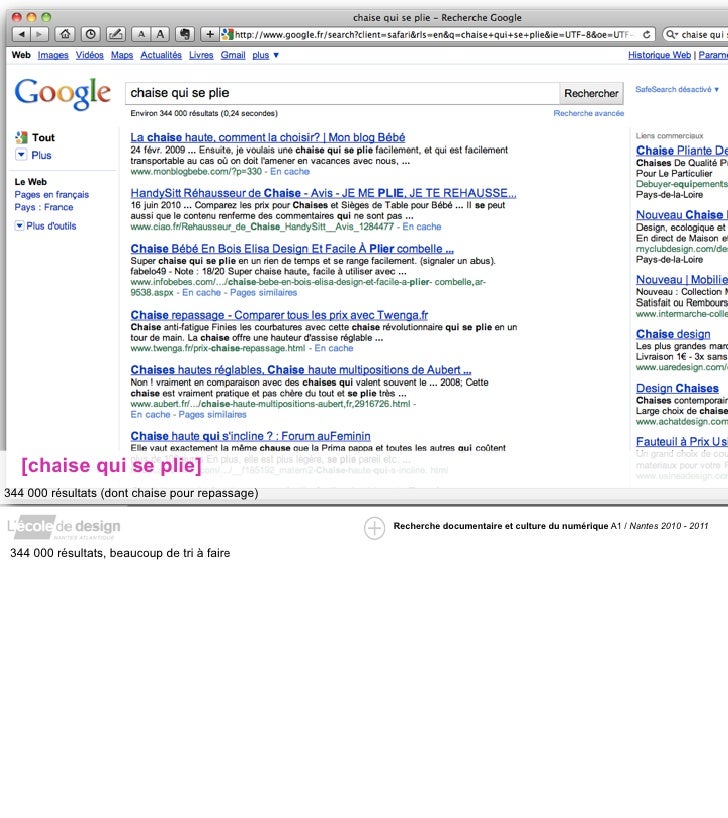The image size is (728, 818).
Task: Add bookmark with the plus button
Action: coord(210,34)
